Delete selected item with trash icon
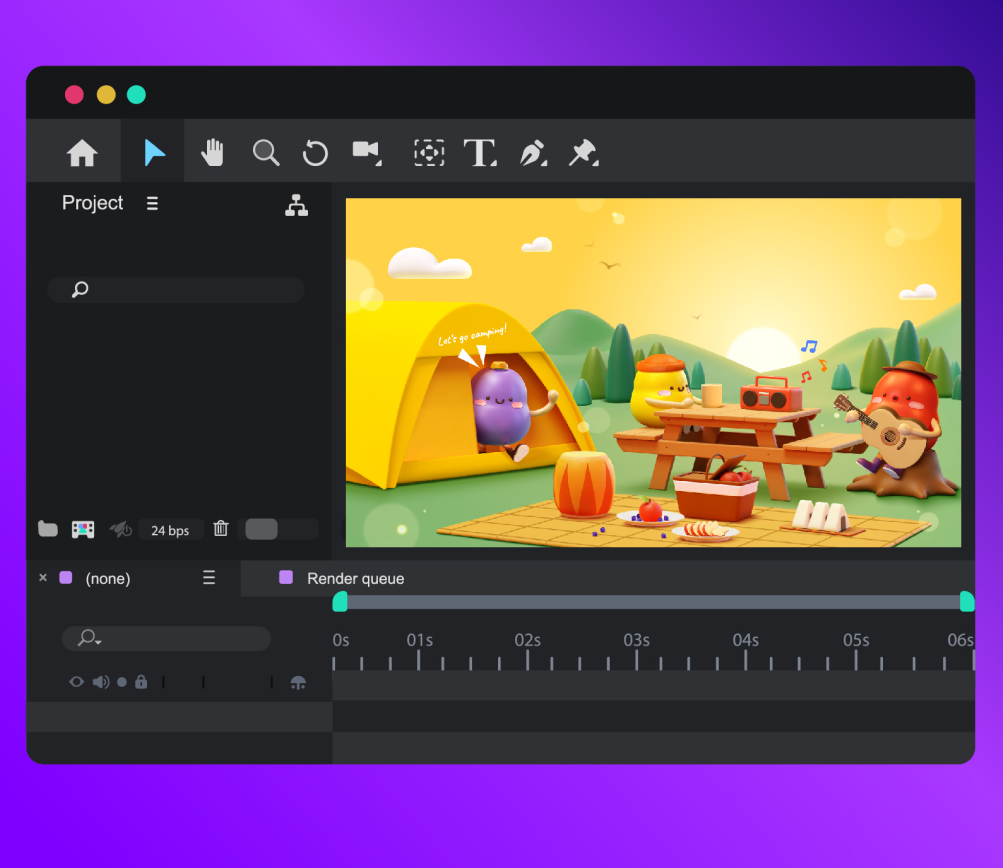The image size is (1003, 868). coord(221,529)
